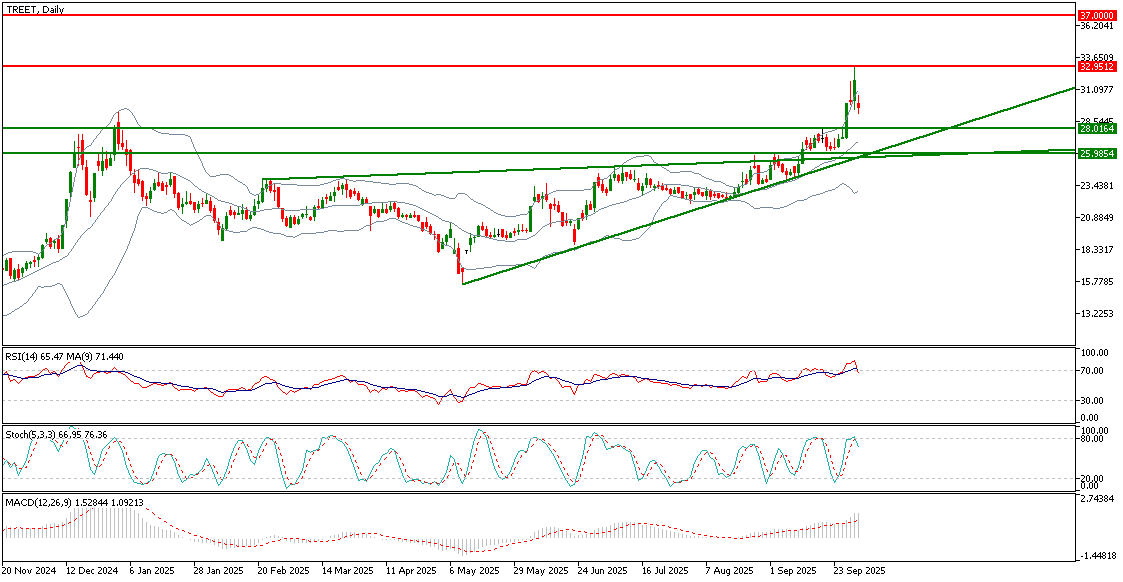Select the red 37.0000 price label
The image size is (1123, 582).
point(1097,16)
